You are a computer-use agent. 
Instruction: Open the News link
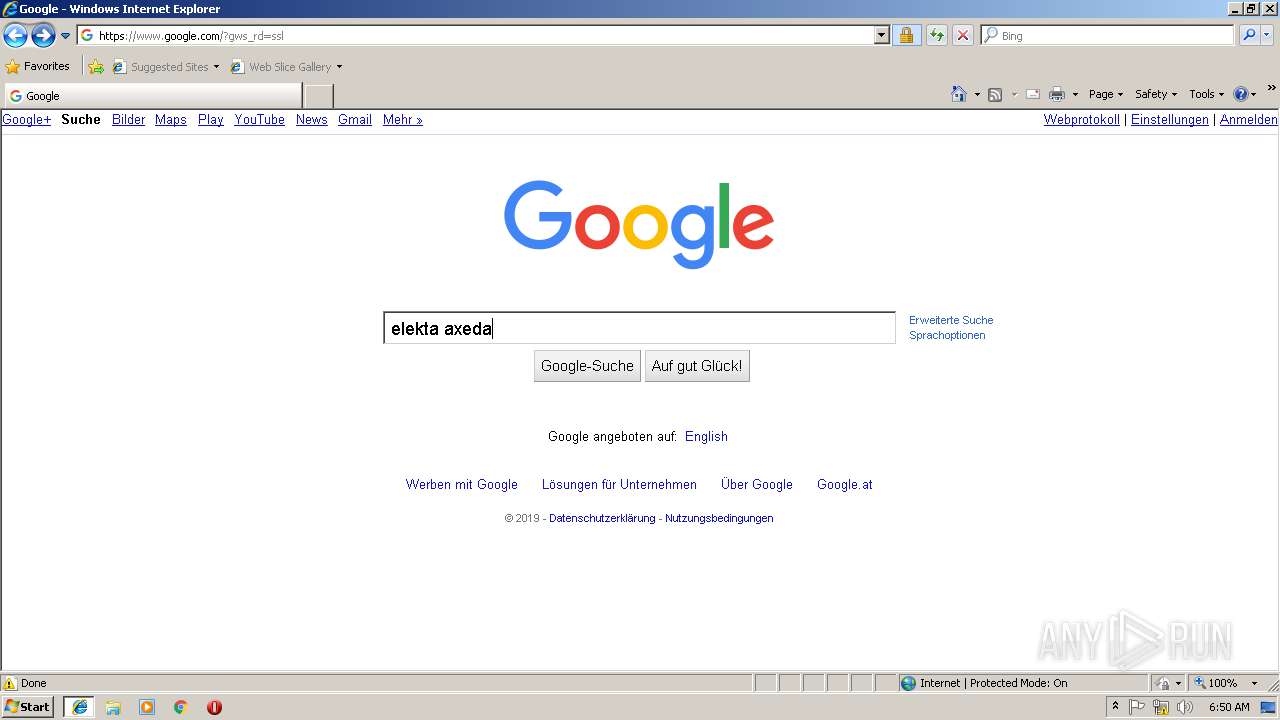pyautogui.click(x=311, y=119)
